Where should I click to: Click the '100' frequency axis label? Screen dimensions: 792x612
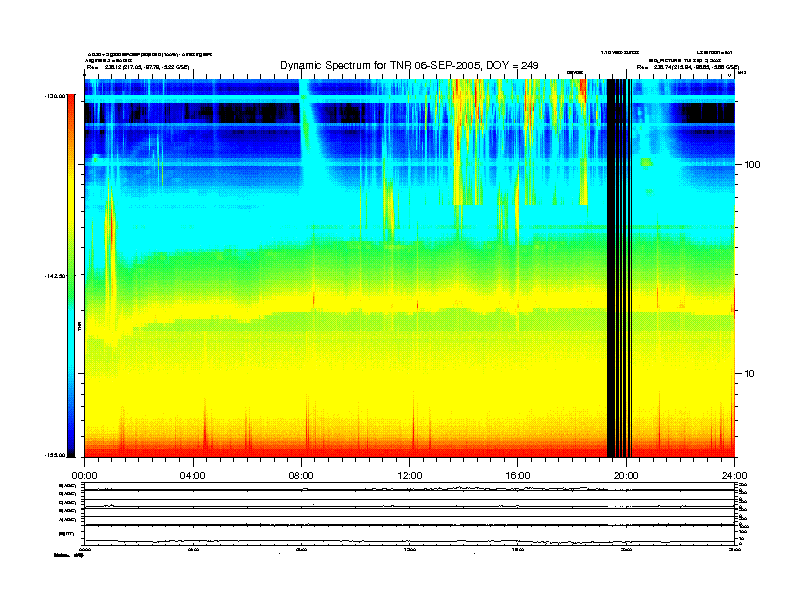click(x=752, y=165)
